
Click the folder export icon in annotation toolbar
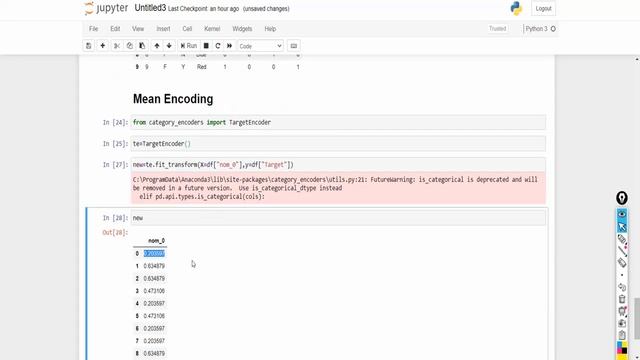pyautogui.click(x=622, y=323)
